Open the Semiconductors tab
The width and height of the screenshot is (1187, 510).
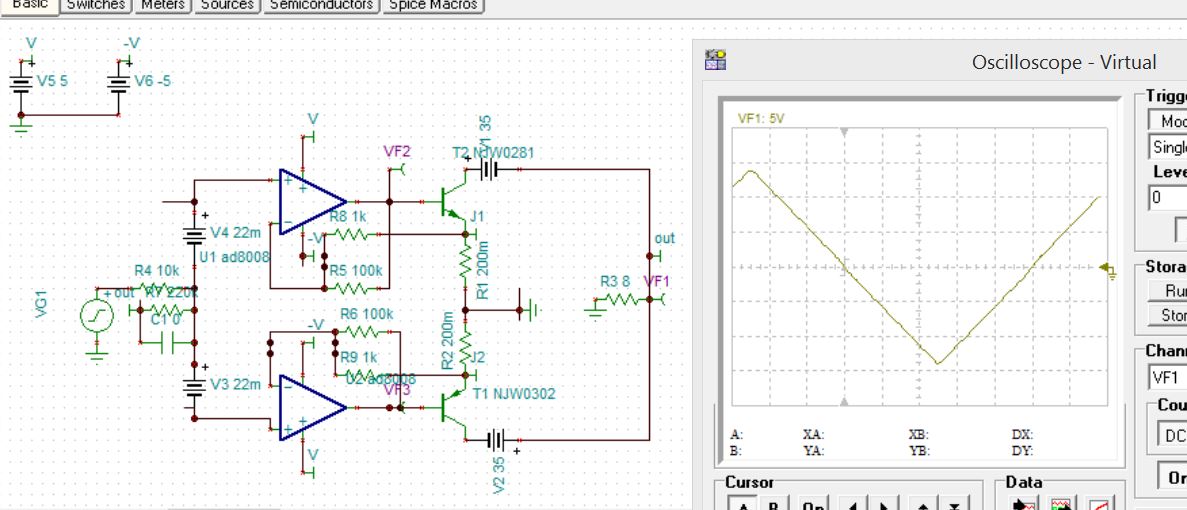(322, 5)
